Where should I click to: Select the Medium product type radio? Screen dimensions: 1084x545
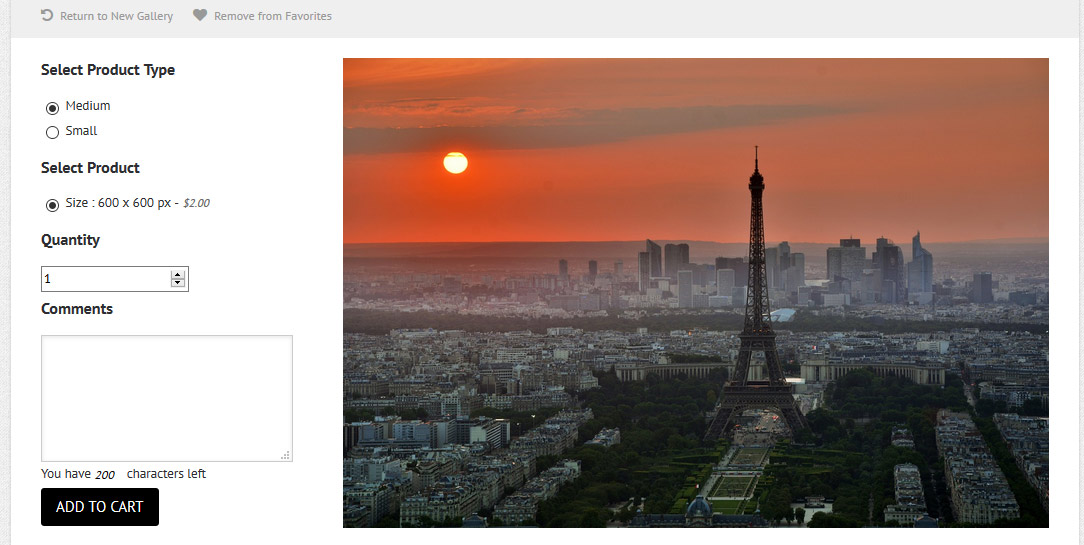coord(53,108)
